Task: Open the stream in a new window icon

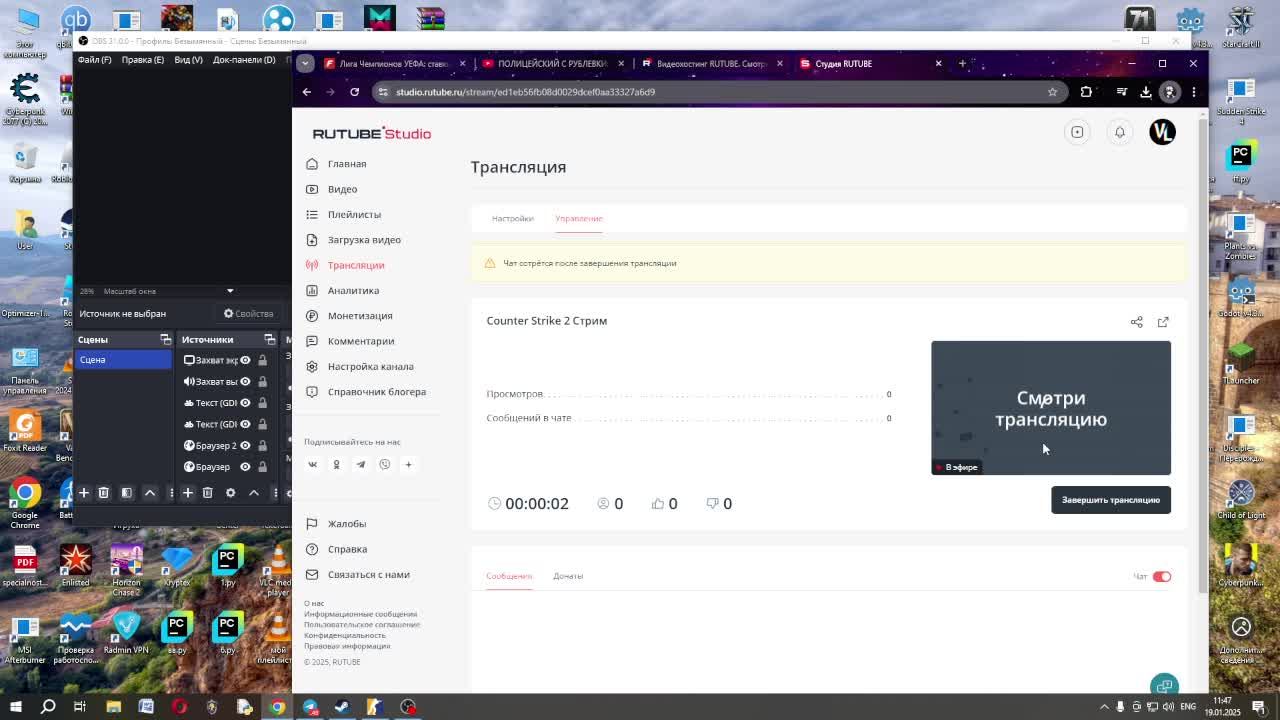Action: point(1163,322)
